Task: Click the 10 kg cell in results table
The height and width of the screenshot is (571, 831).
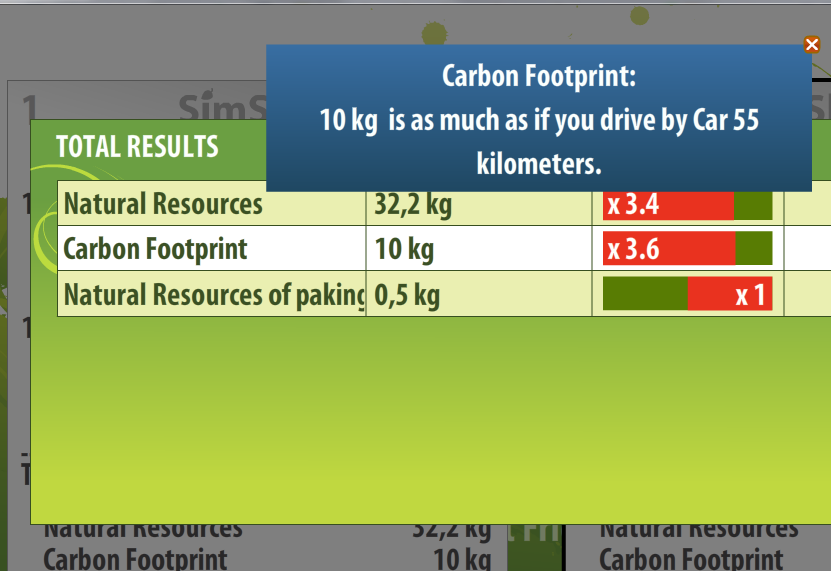Action: [x=404, y=249]
